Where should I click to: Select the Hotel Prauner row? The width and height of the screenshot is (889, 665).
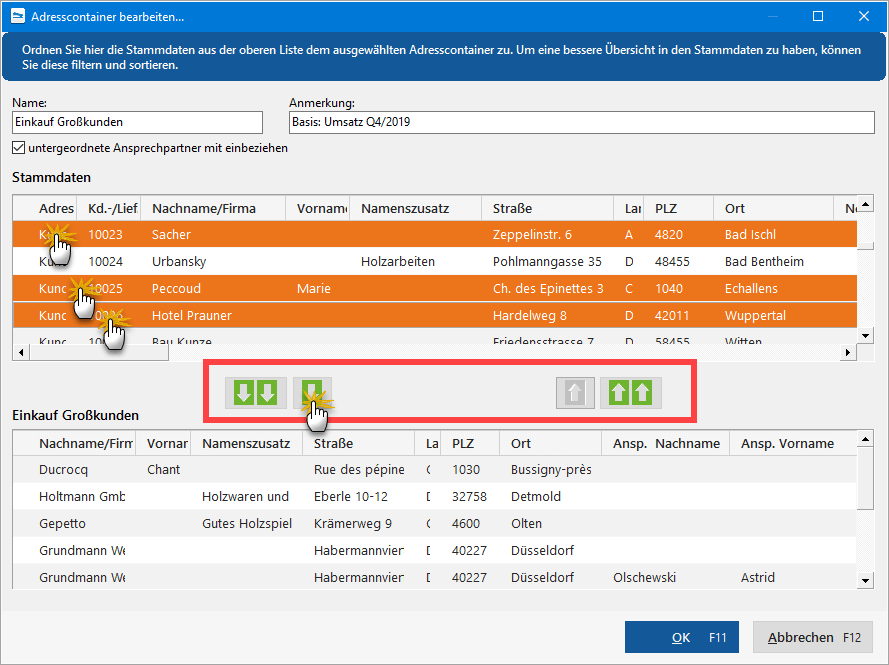pos(434,315)
